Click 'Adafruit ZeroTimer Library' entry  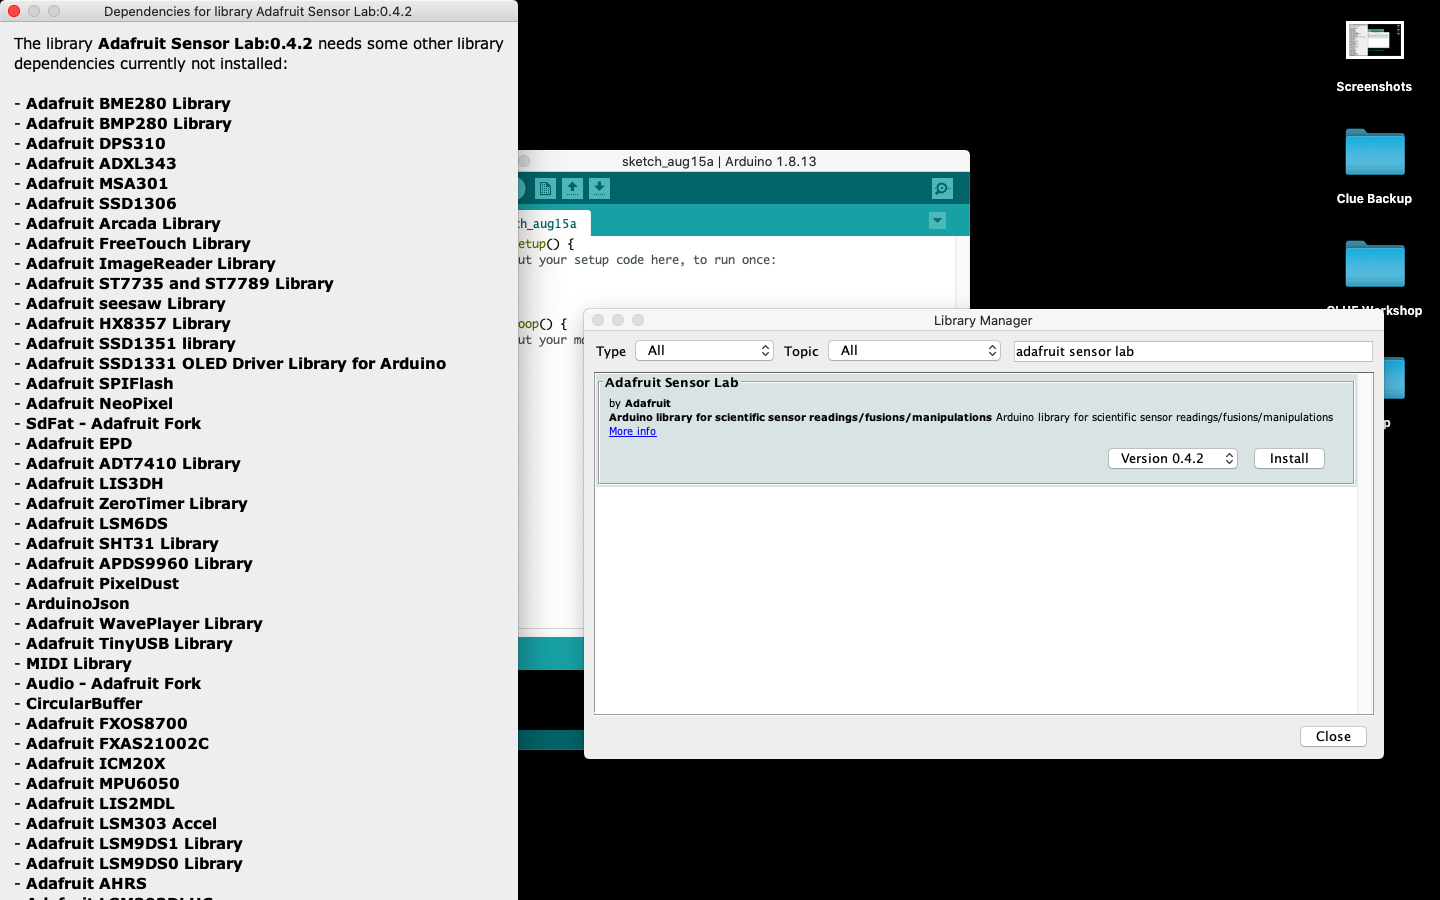137,503
